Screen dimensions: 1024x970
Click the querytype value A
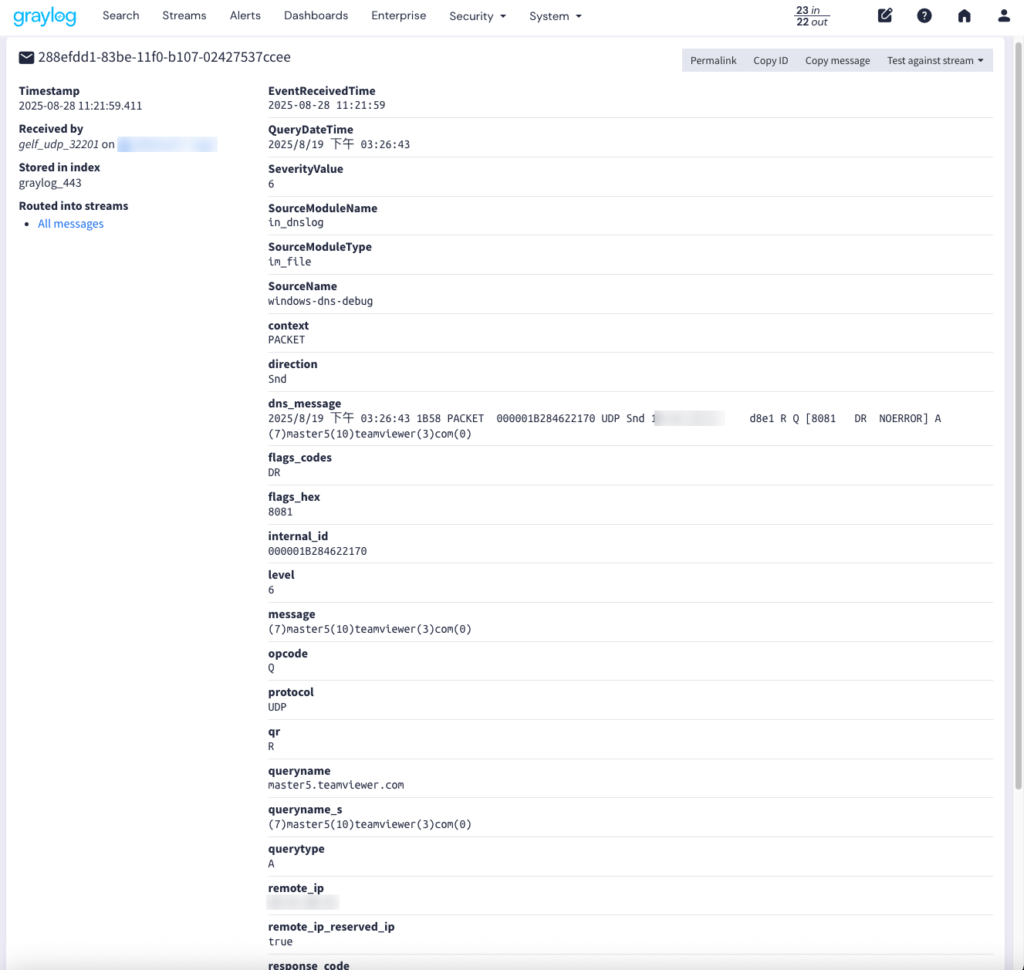tap(271, 864)
